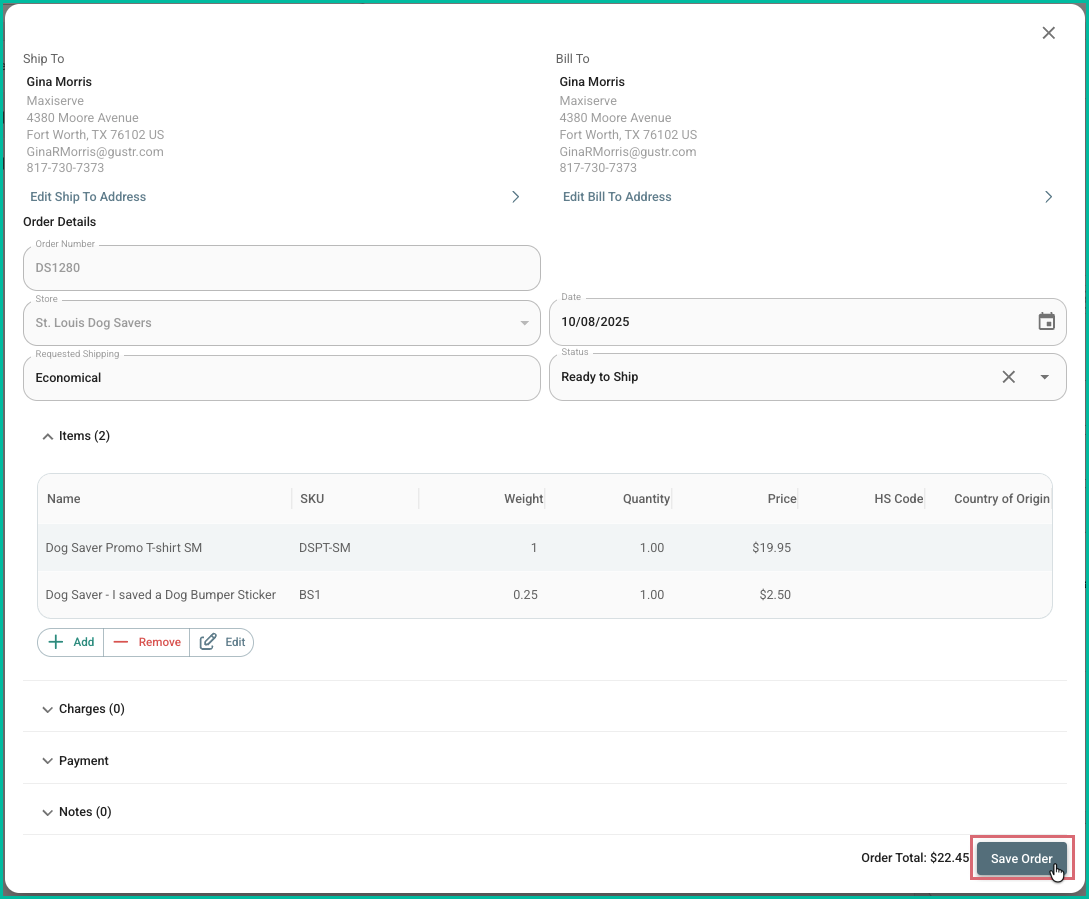This screenshot has height=899, width=1089.
Task: Open the date picker calendar icon
Action: 1046,322
